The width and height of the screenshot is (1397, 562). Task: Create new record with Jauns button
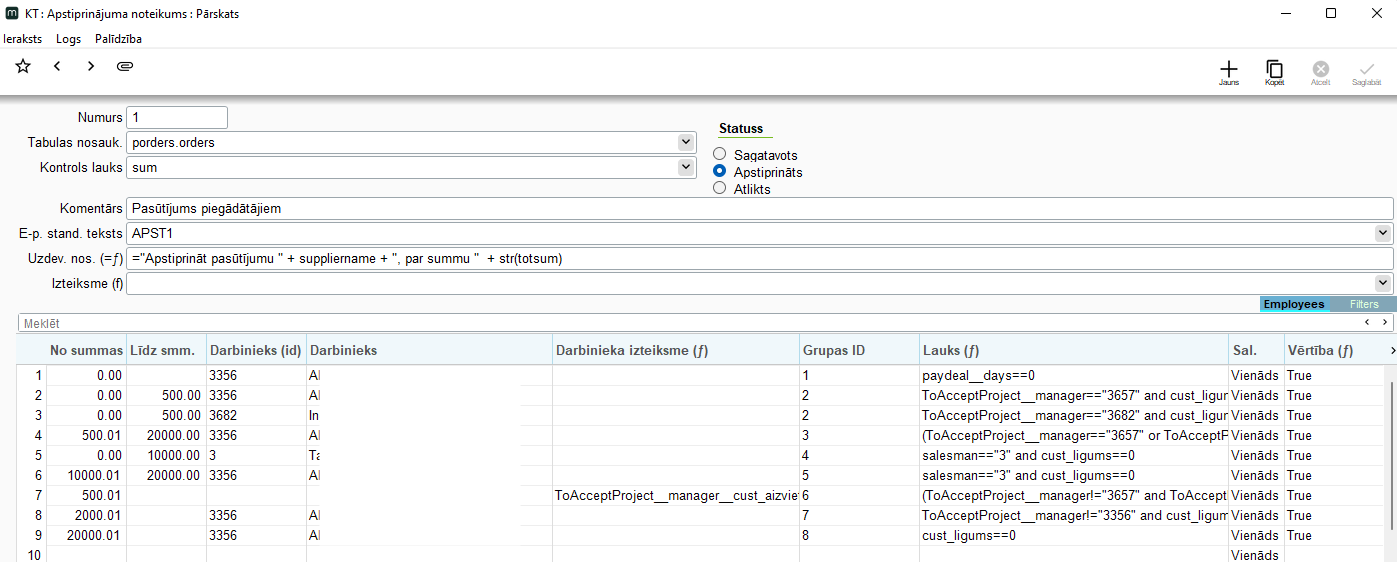click(1229, 72)
